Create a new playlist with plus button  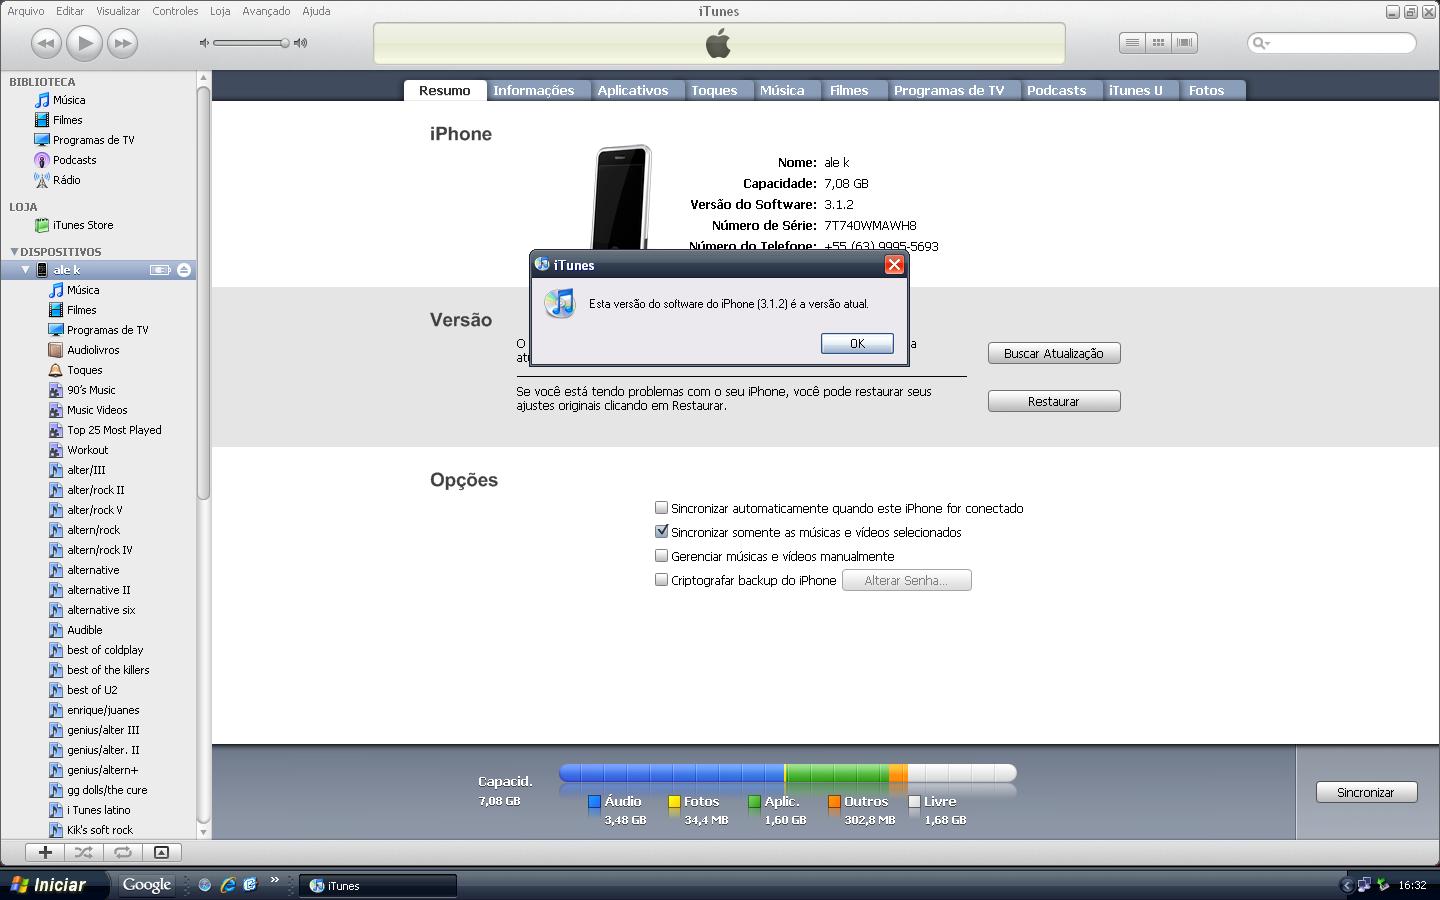[45, 852]
